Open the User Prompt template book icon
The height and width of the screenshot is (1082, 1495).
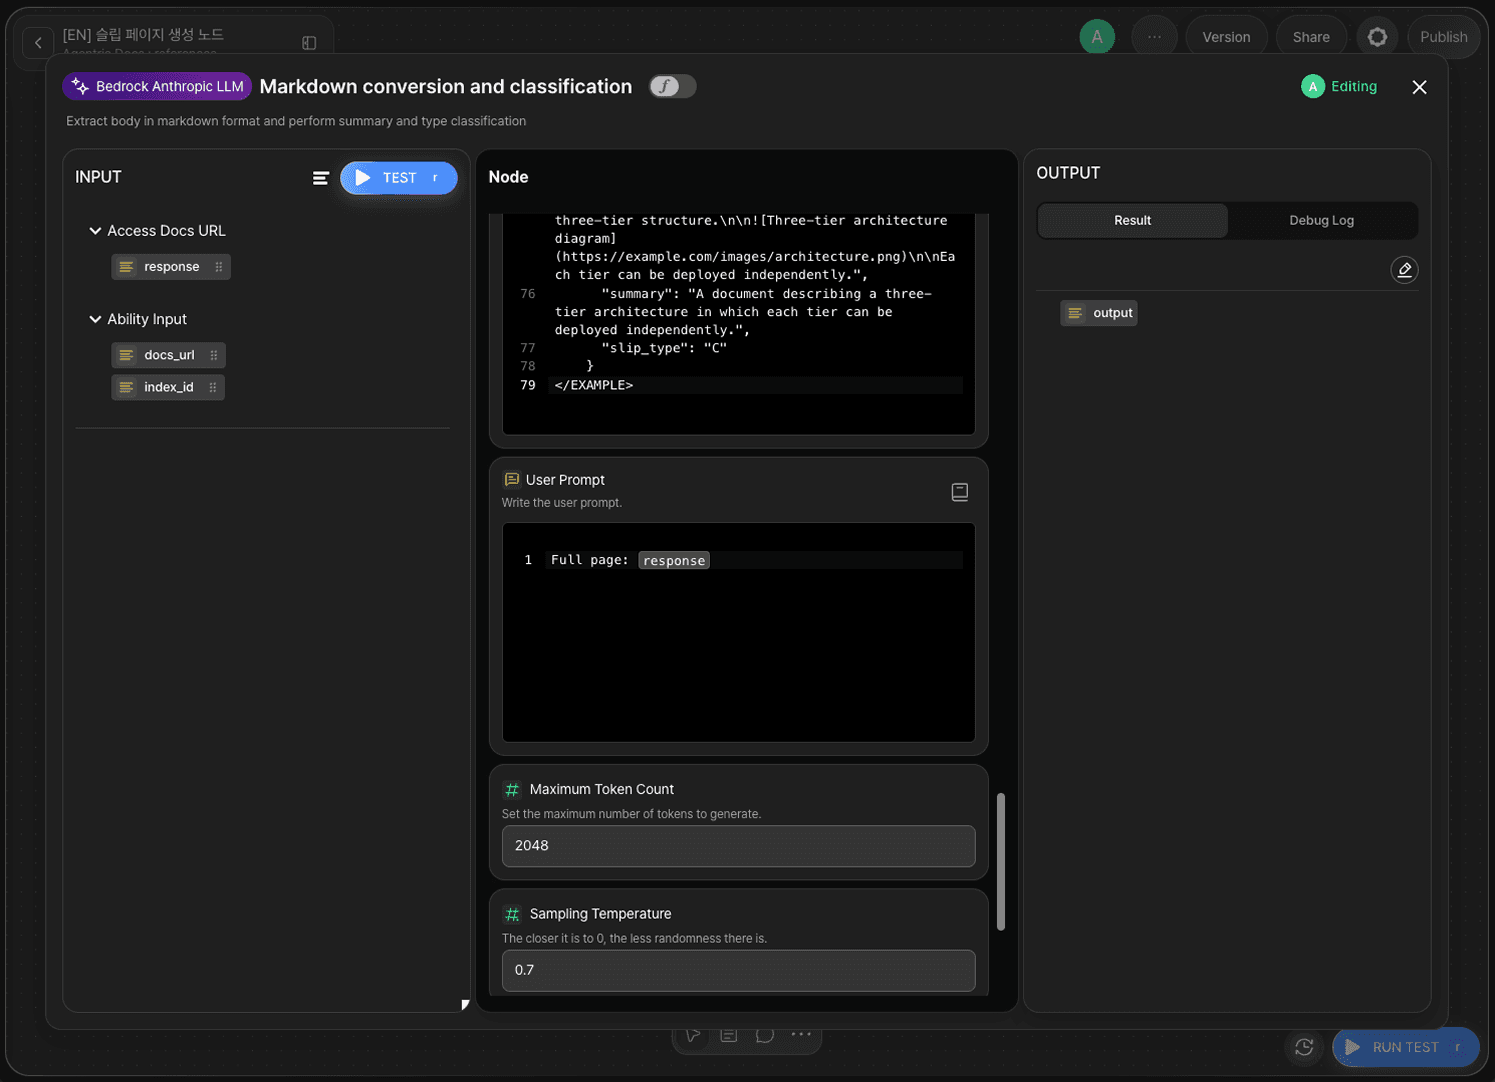(x=960, y=492)
